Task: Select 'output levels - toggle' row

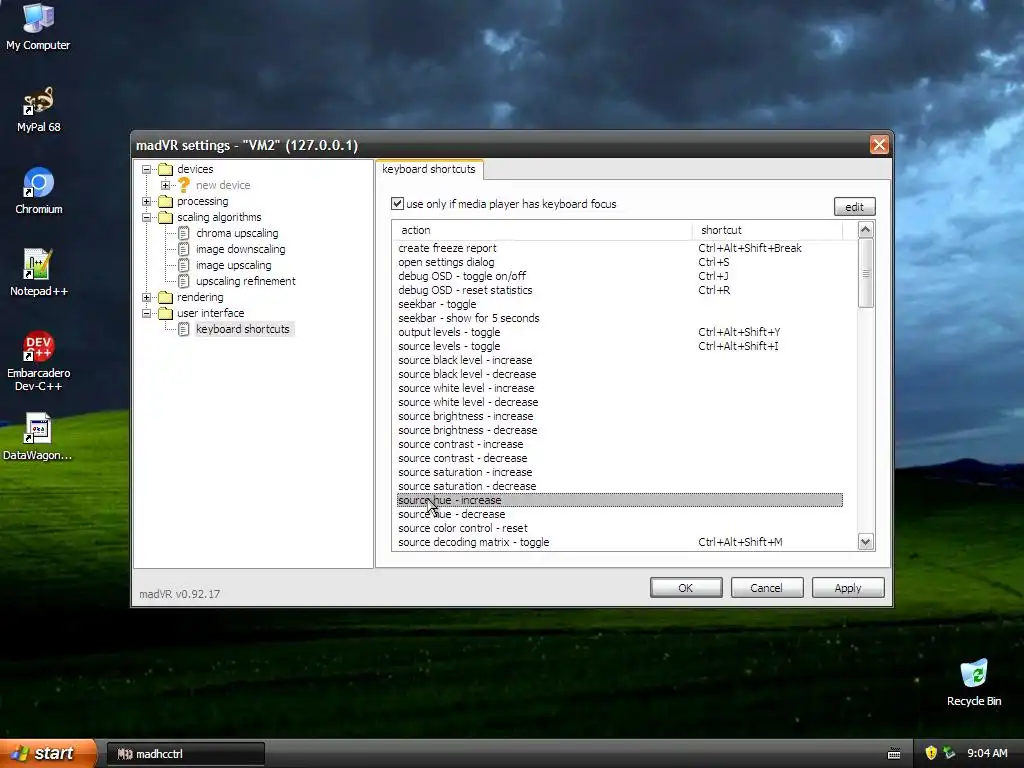Action: pos(620,332)
